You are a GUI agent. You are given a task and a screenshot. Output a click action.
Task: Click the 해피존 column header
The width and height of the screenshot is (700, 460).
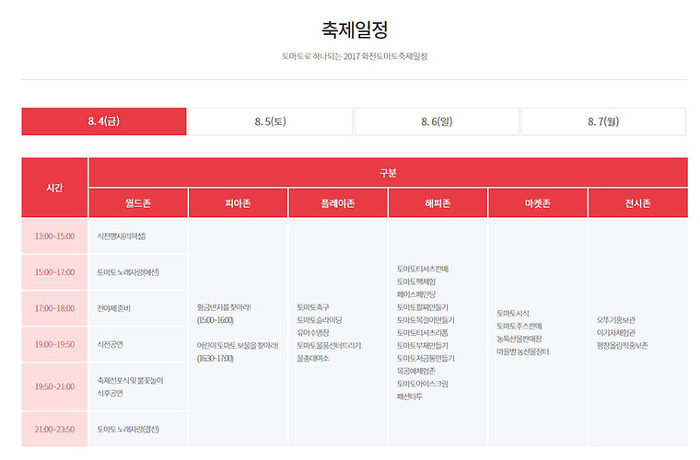pyautogui.click(x=438, y=203)
